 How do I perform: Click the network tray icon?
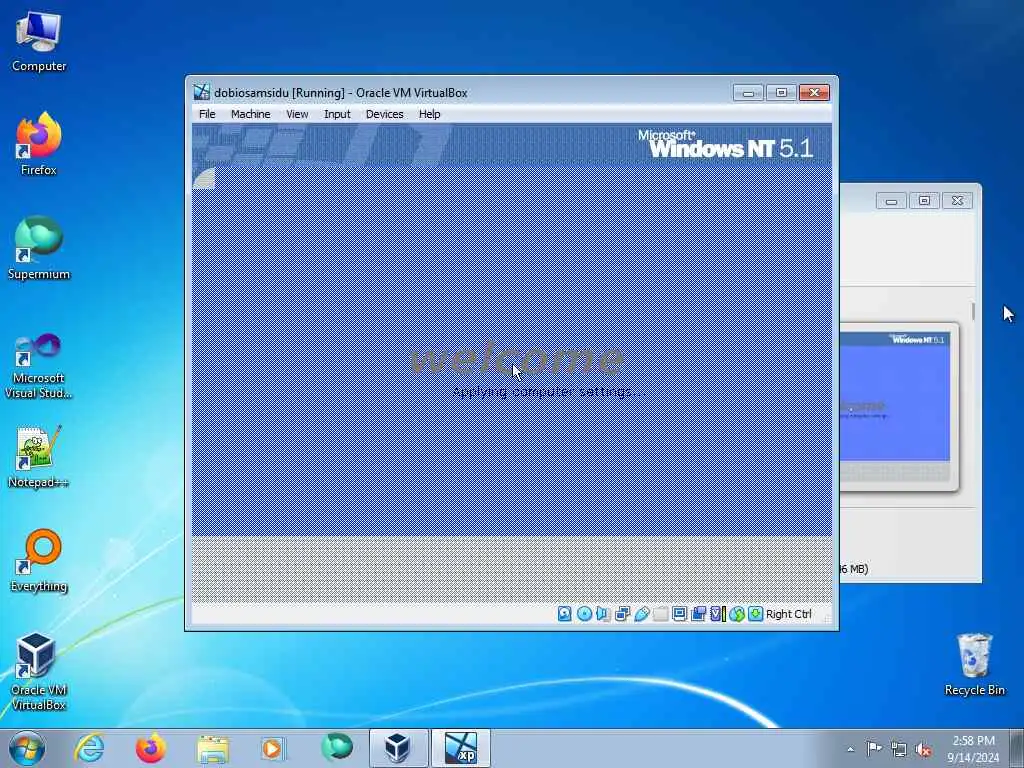coord(899,749)
